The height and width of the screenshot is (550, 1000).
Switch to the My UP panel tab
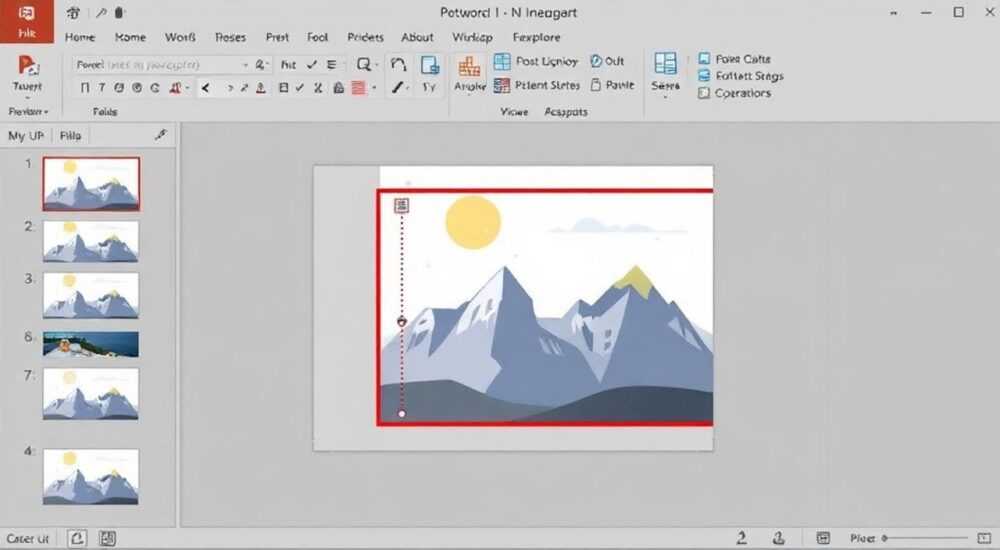26,136
